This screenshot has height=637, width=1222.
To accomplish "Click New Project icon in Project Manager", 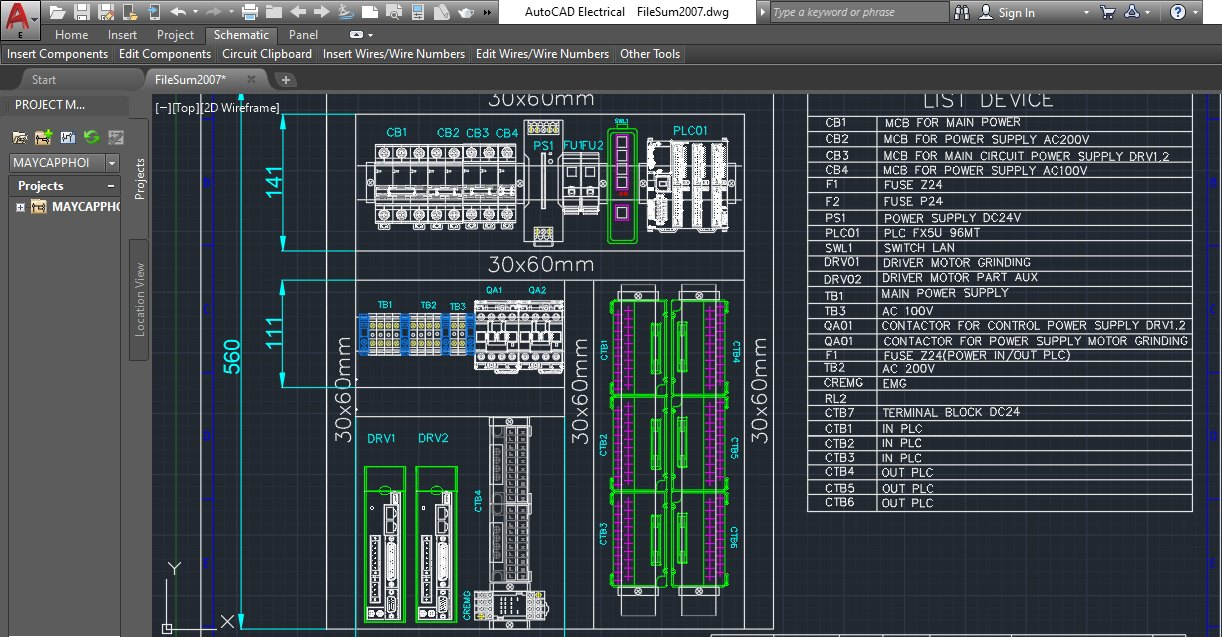I will (x=44, y=137).
